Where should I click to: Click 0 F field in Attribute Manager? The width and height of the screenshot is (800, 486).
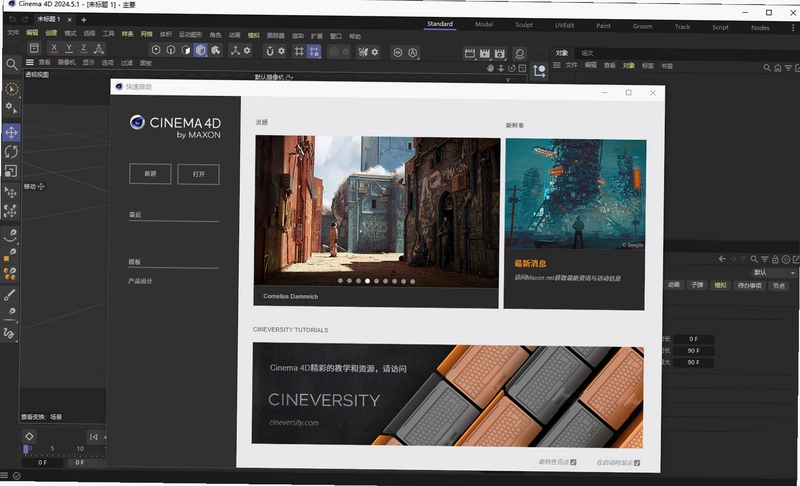[x=693, y=339]
